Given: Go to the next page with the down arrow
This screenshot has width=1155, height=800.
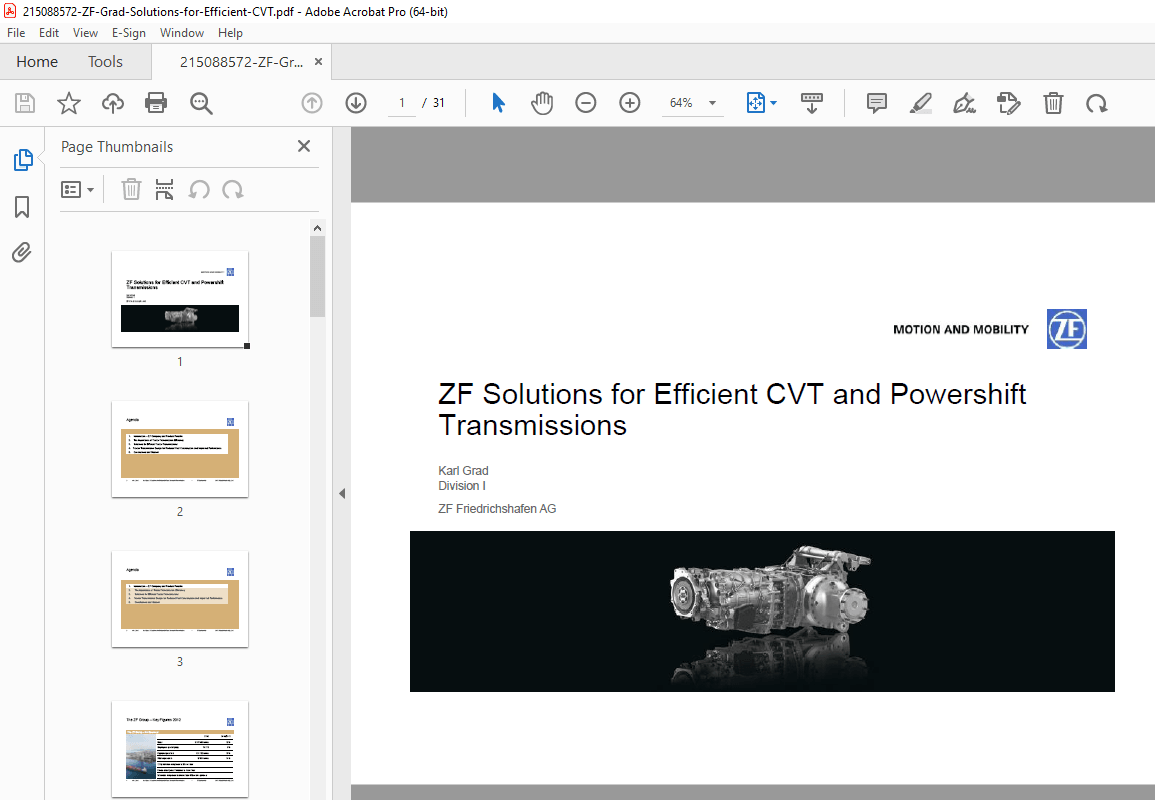Looking at the screenshot, I should (x=355, y=103).
